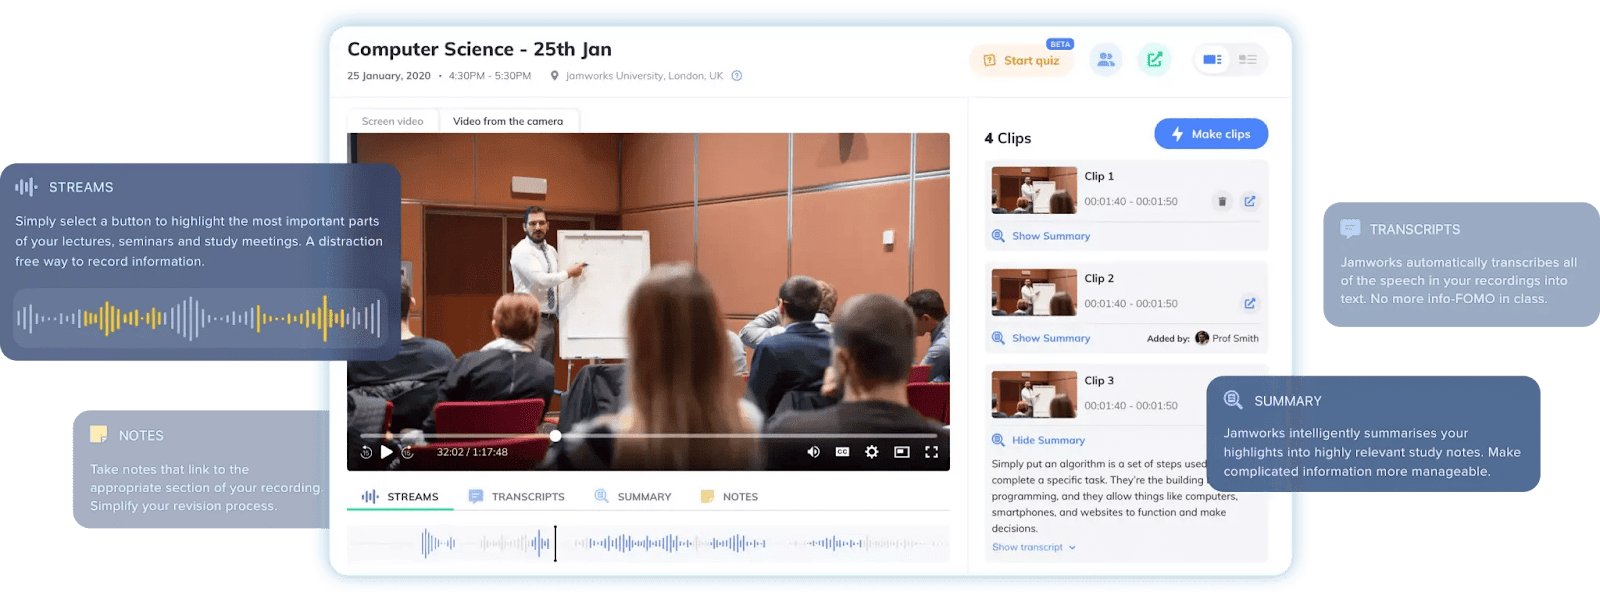The width and height of the screenshot is (1600, 606).
Task: Open the video settings gear
Action: [x=871, y=452]
